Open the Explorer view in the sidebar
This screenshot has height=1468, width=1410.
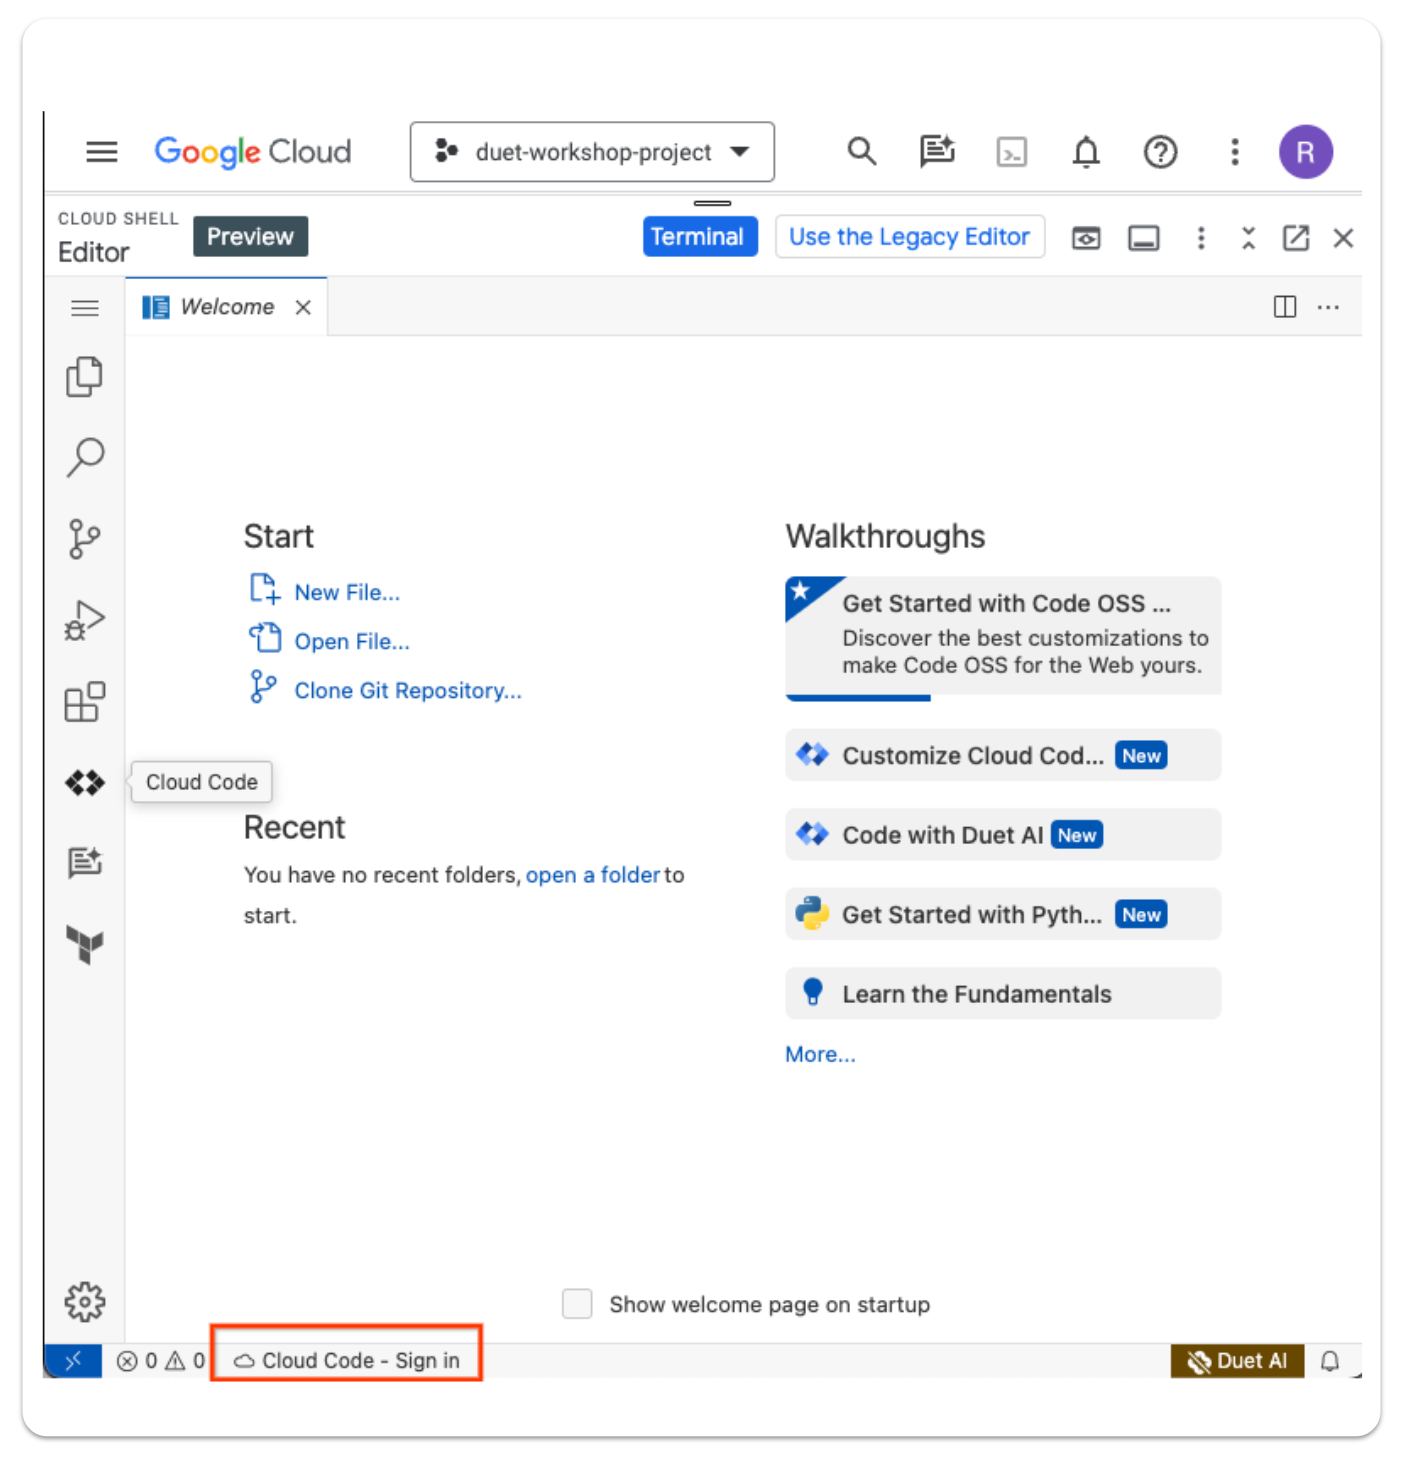point(85,377)
